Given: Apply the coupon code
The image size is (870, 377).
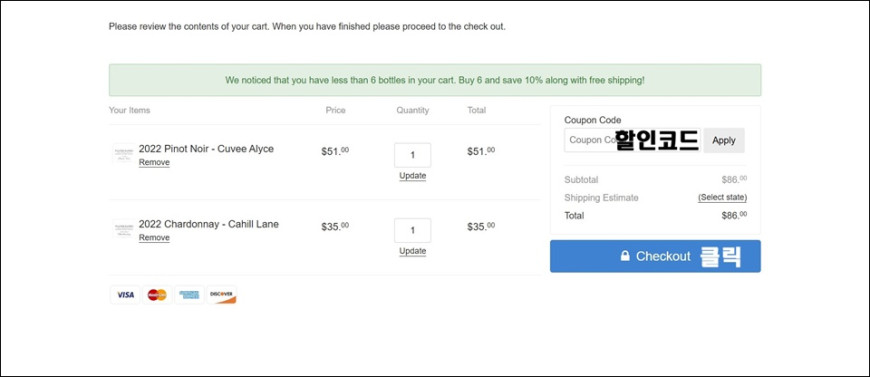Looking at the screenshot, I should pyautogui.click(x=724, y=140).
